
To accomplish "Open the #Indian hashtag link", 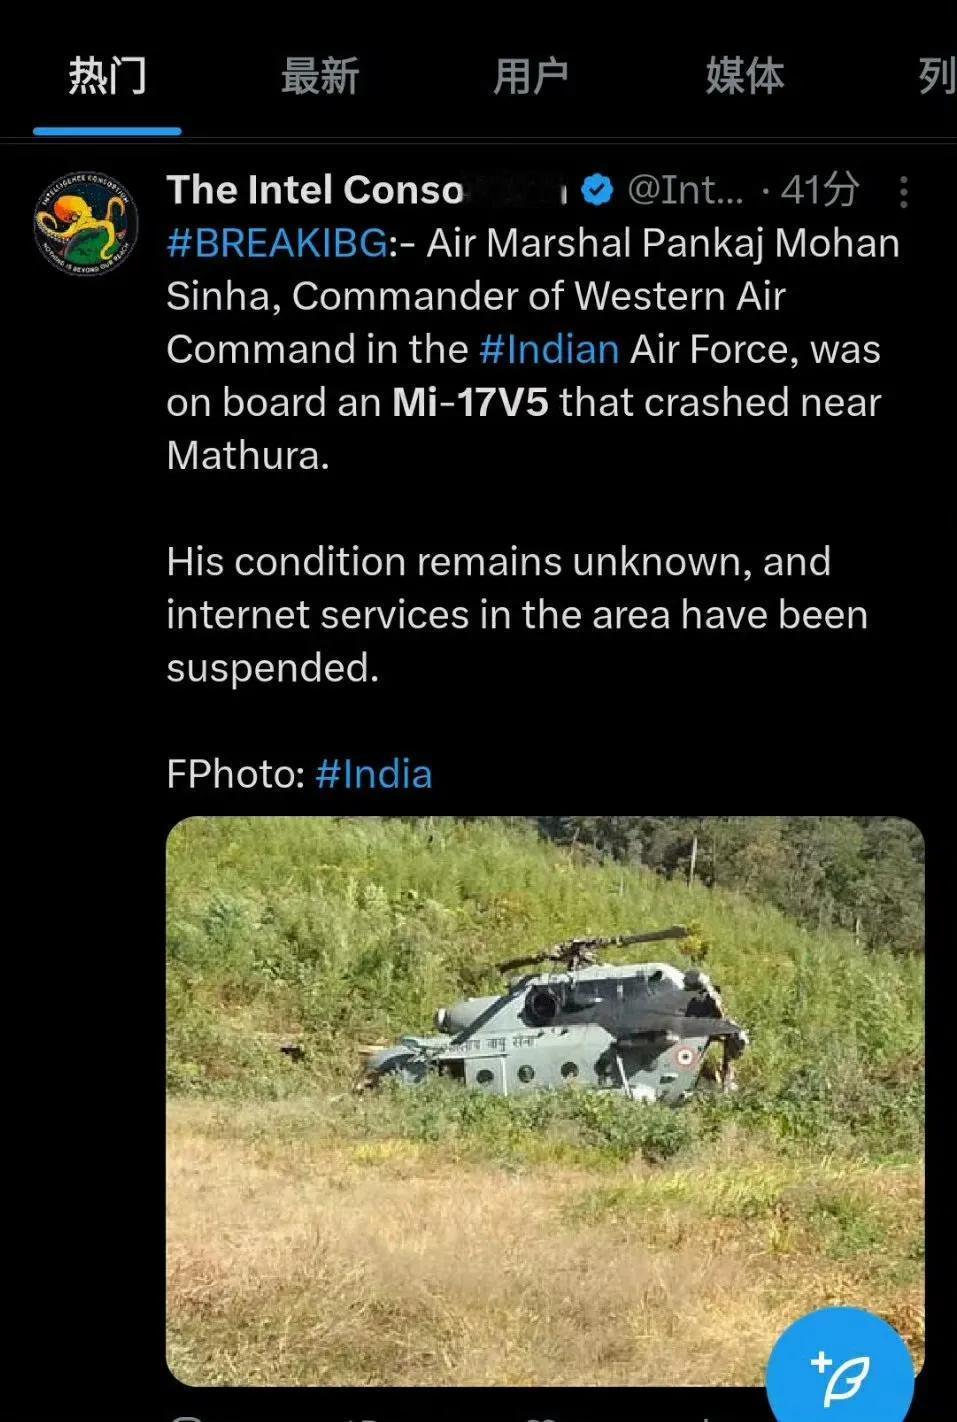I will 549,349.
